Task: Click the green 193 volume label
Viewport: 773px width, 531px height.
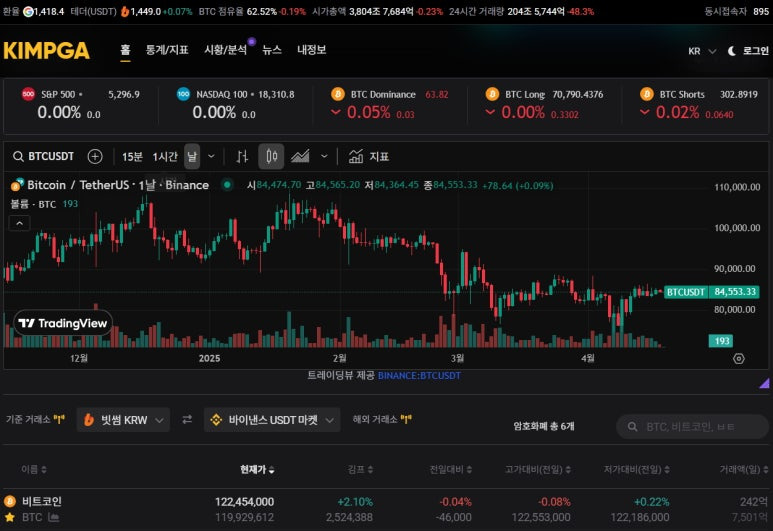Action: [721, 341]
